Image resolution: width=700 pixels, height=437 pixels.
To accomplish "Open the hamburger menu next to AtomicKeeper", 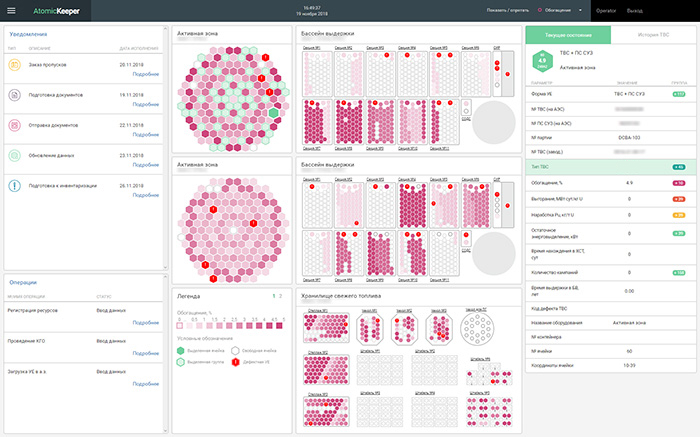I will 9,11.
